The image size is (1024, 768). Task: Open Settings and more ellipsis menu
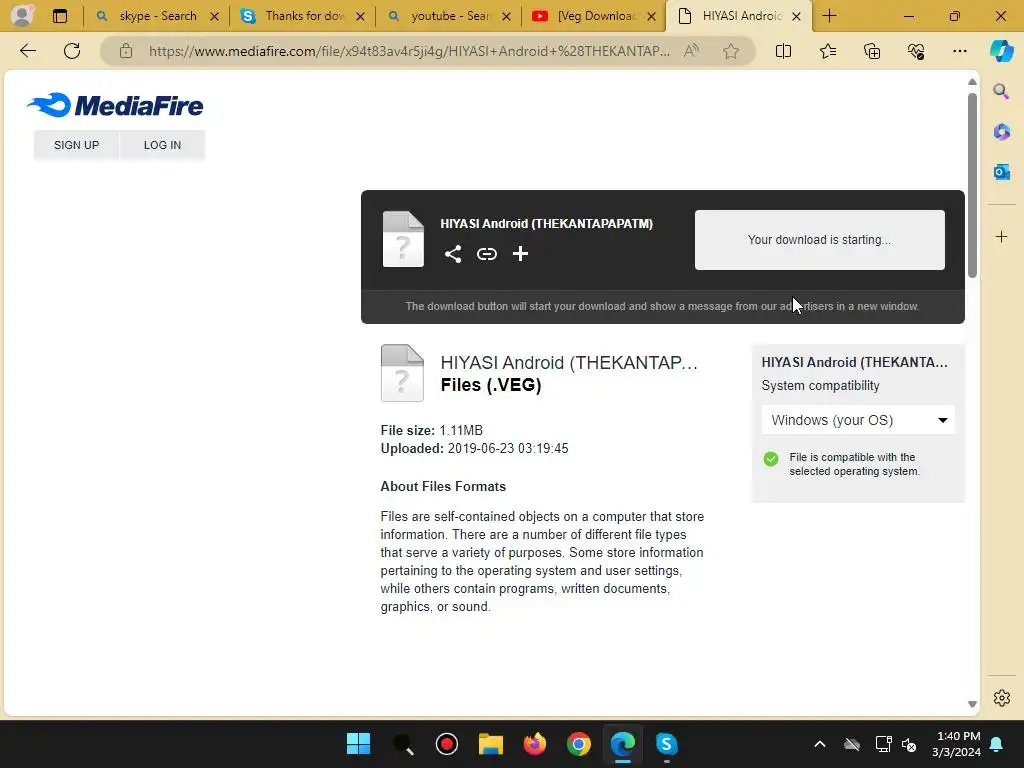tap(959, 51)
